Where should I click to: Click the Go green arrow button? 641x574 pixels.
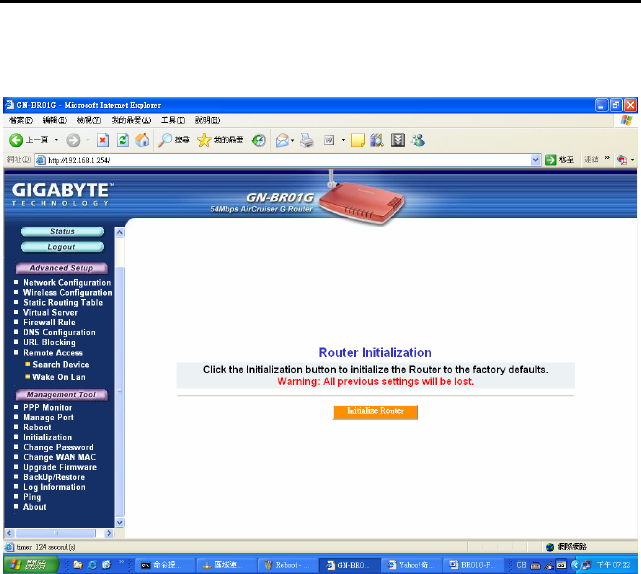[551, 160]
